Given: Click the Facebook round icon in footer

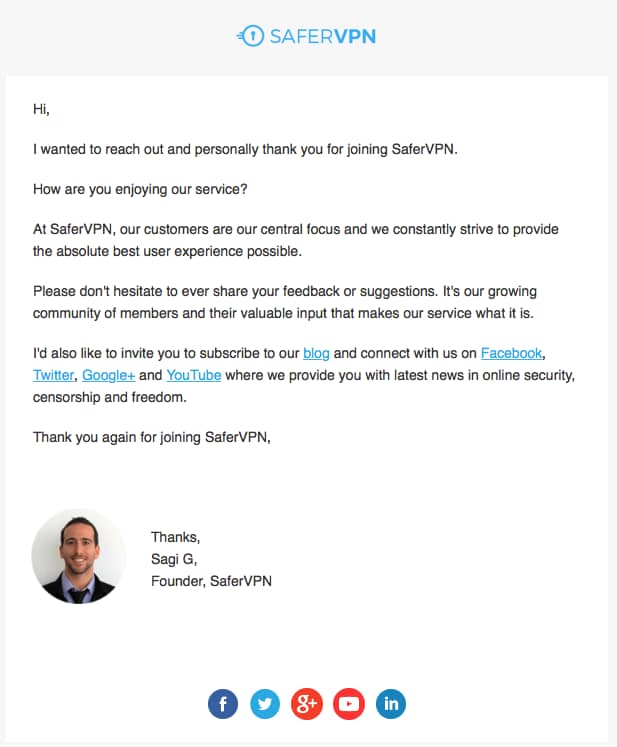Looking at the screenshot, I should point(223,704).
